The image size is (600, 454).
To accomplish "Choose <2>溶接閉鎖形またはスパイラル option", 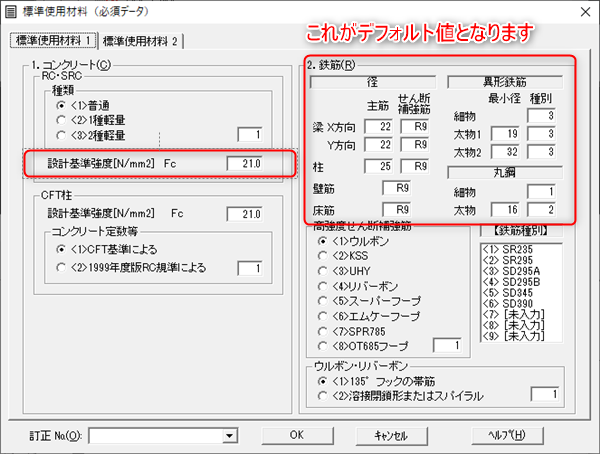I will click(323, 395).
